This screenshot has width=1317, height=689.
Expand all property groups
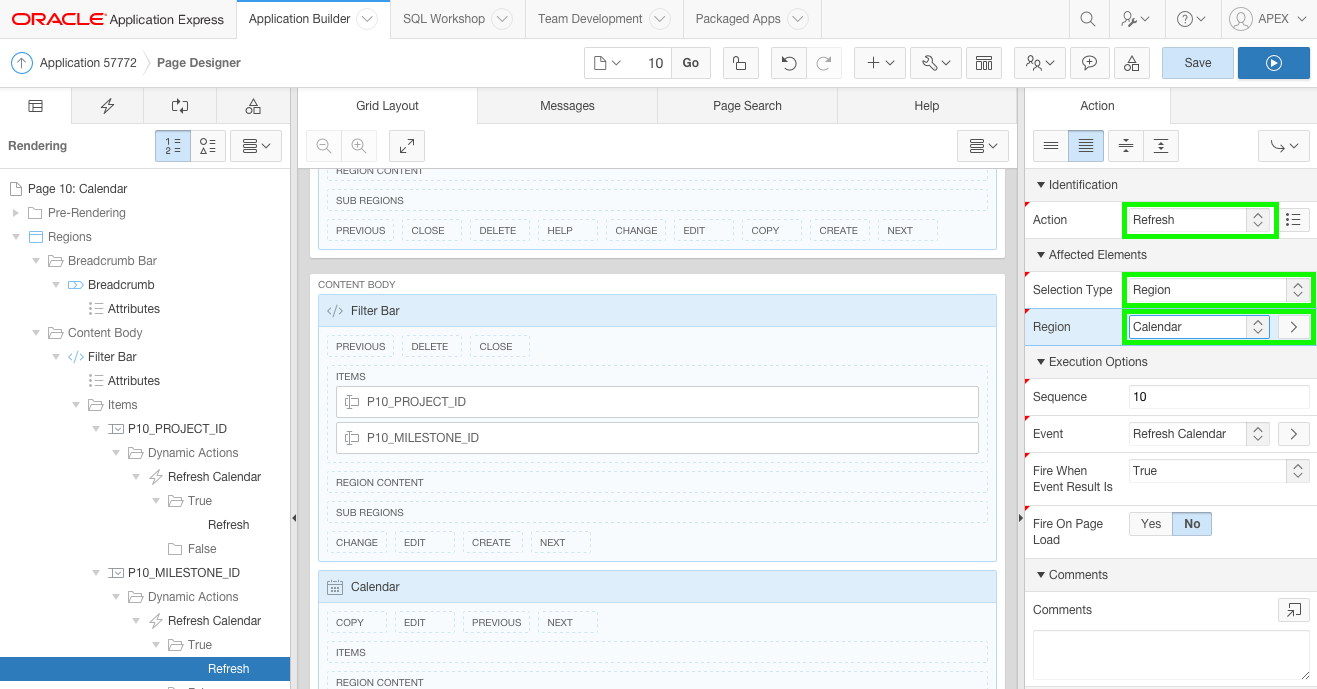click(x=1160, y=146)
